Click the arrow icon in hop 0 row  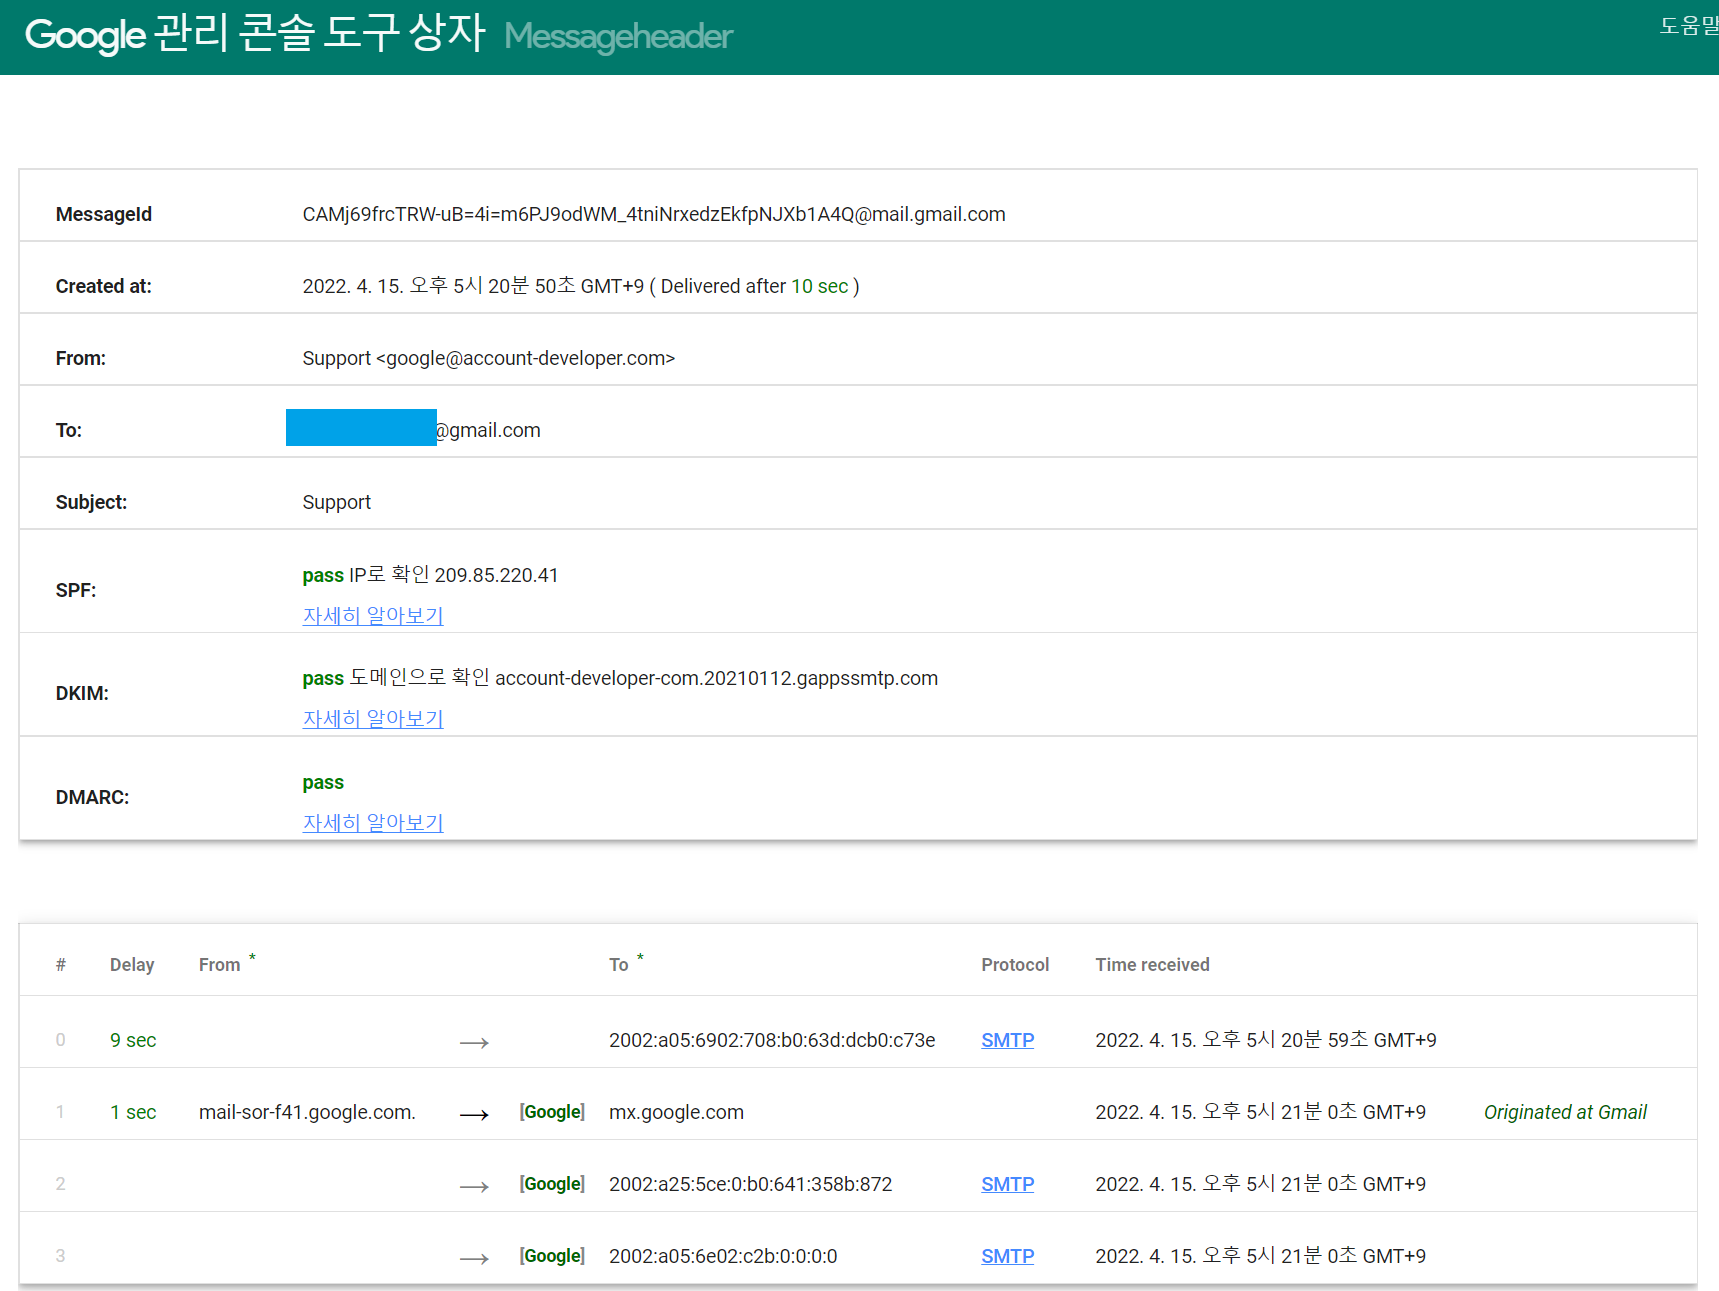(474, 1042)
